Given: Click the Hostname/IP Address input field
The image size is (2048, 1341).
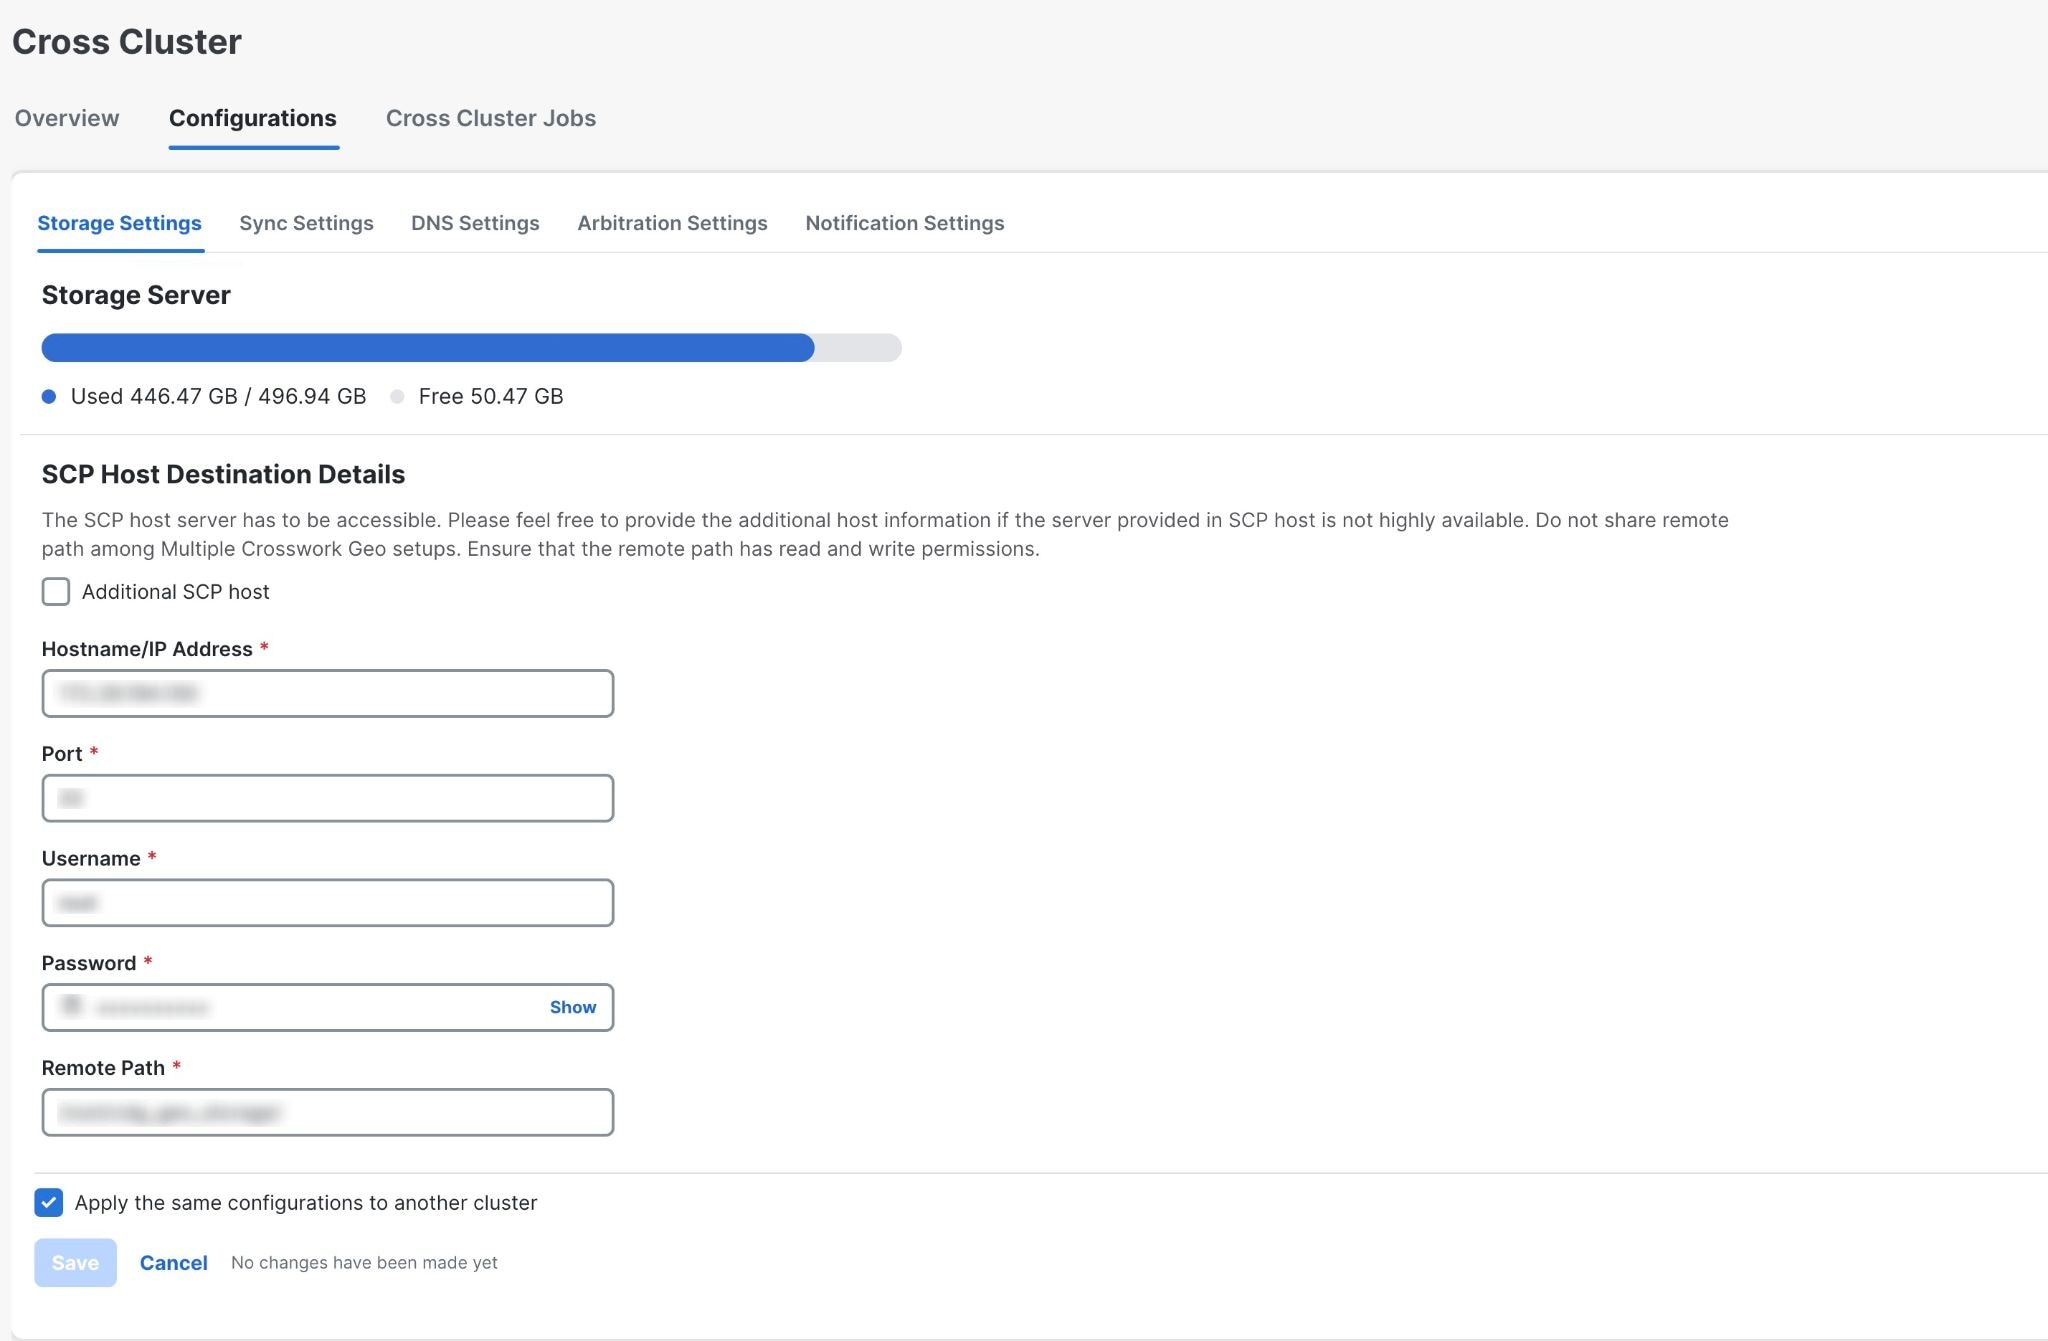Looking at the screenshot, I should coord(327,693).
